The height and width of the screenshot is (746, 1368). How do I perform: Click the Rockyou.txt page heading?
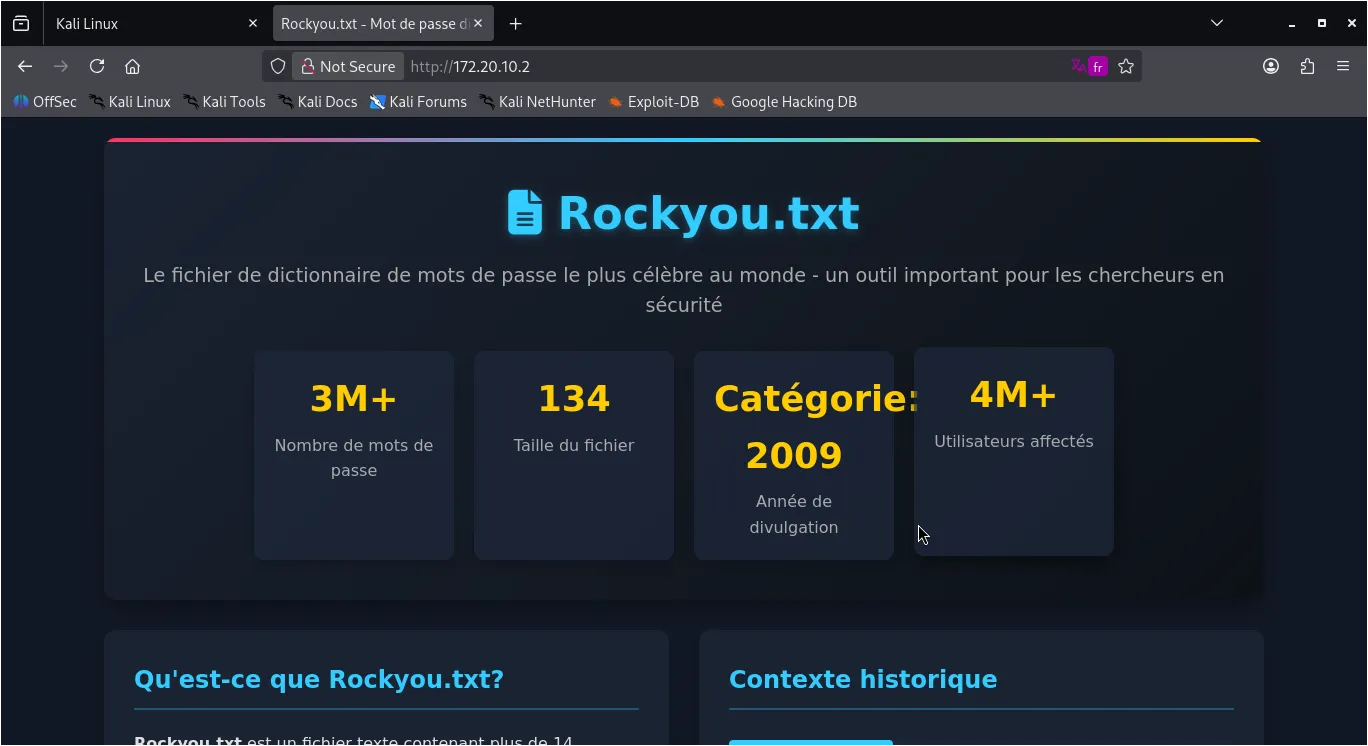click(708, 213)
